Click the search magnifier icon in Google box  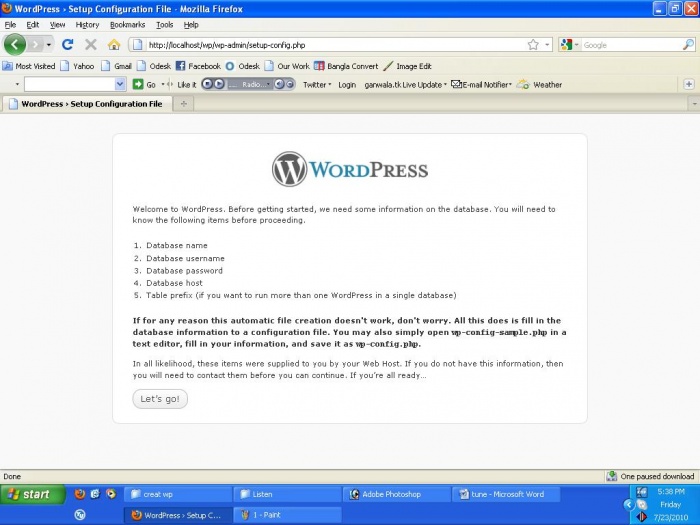(688, 45)
